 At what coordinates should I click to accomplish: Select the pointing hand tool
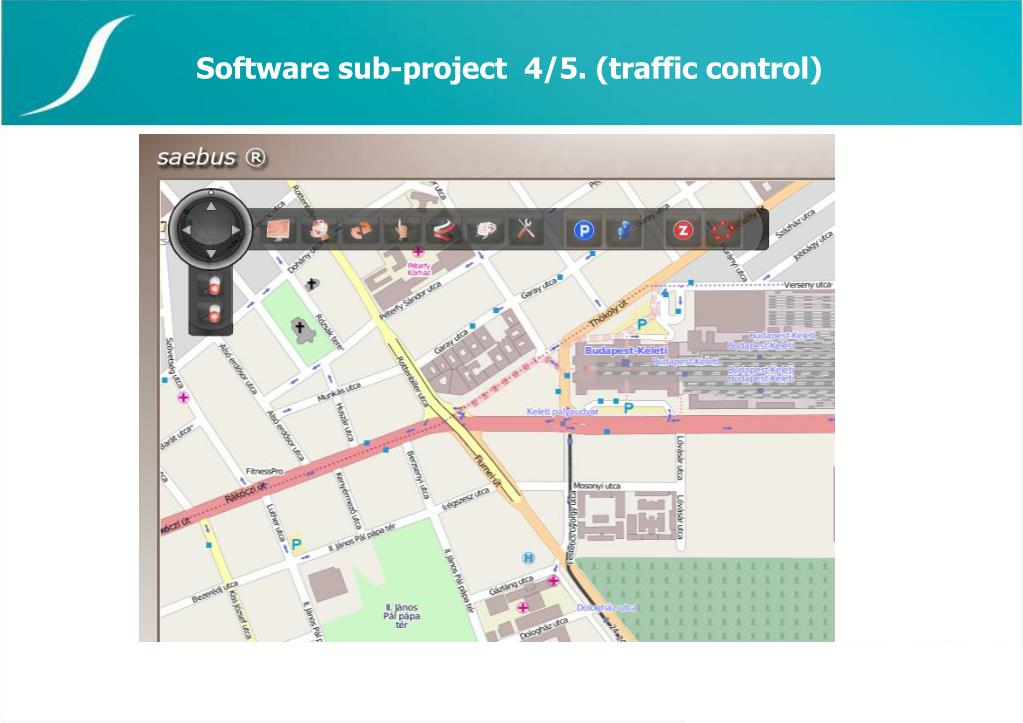pos(402,230)
